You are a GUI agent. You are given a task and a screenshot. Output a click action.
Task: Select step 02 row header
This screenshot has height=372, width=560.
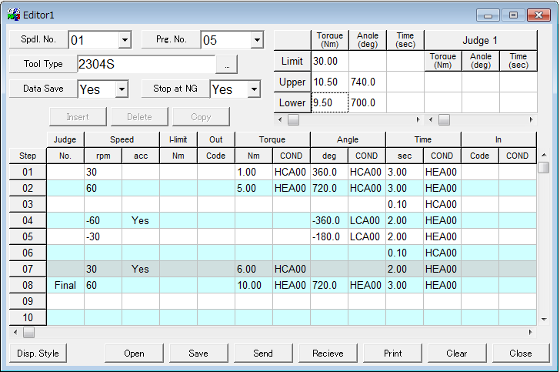pyautogui.click(x=28, y=188)
